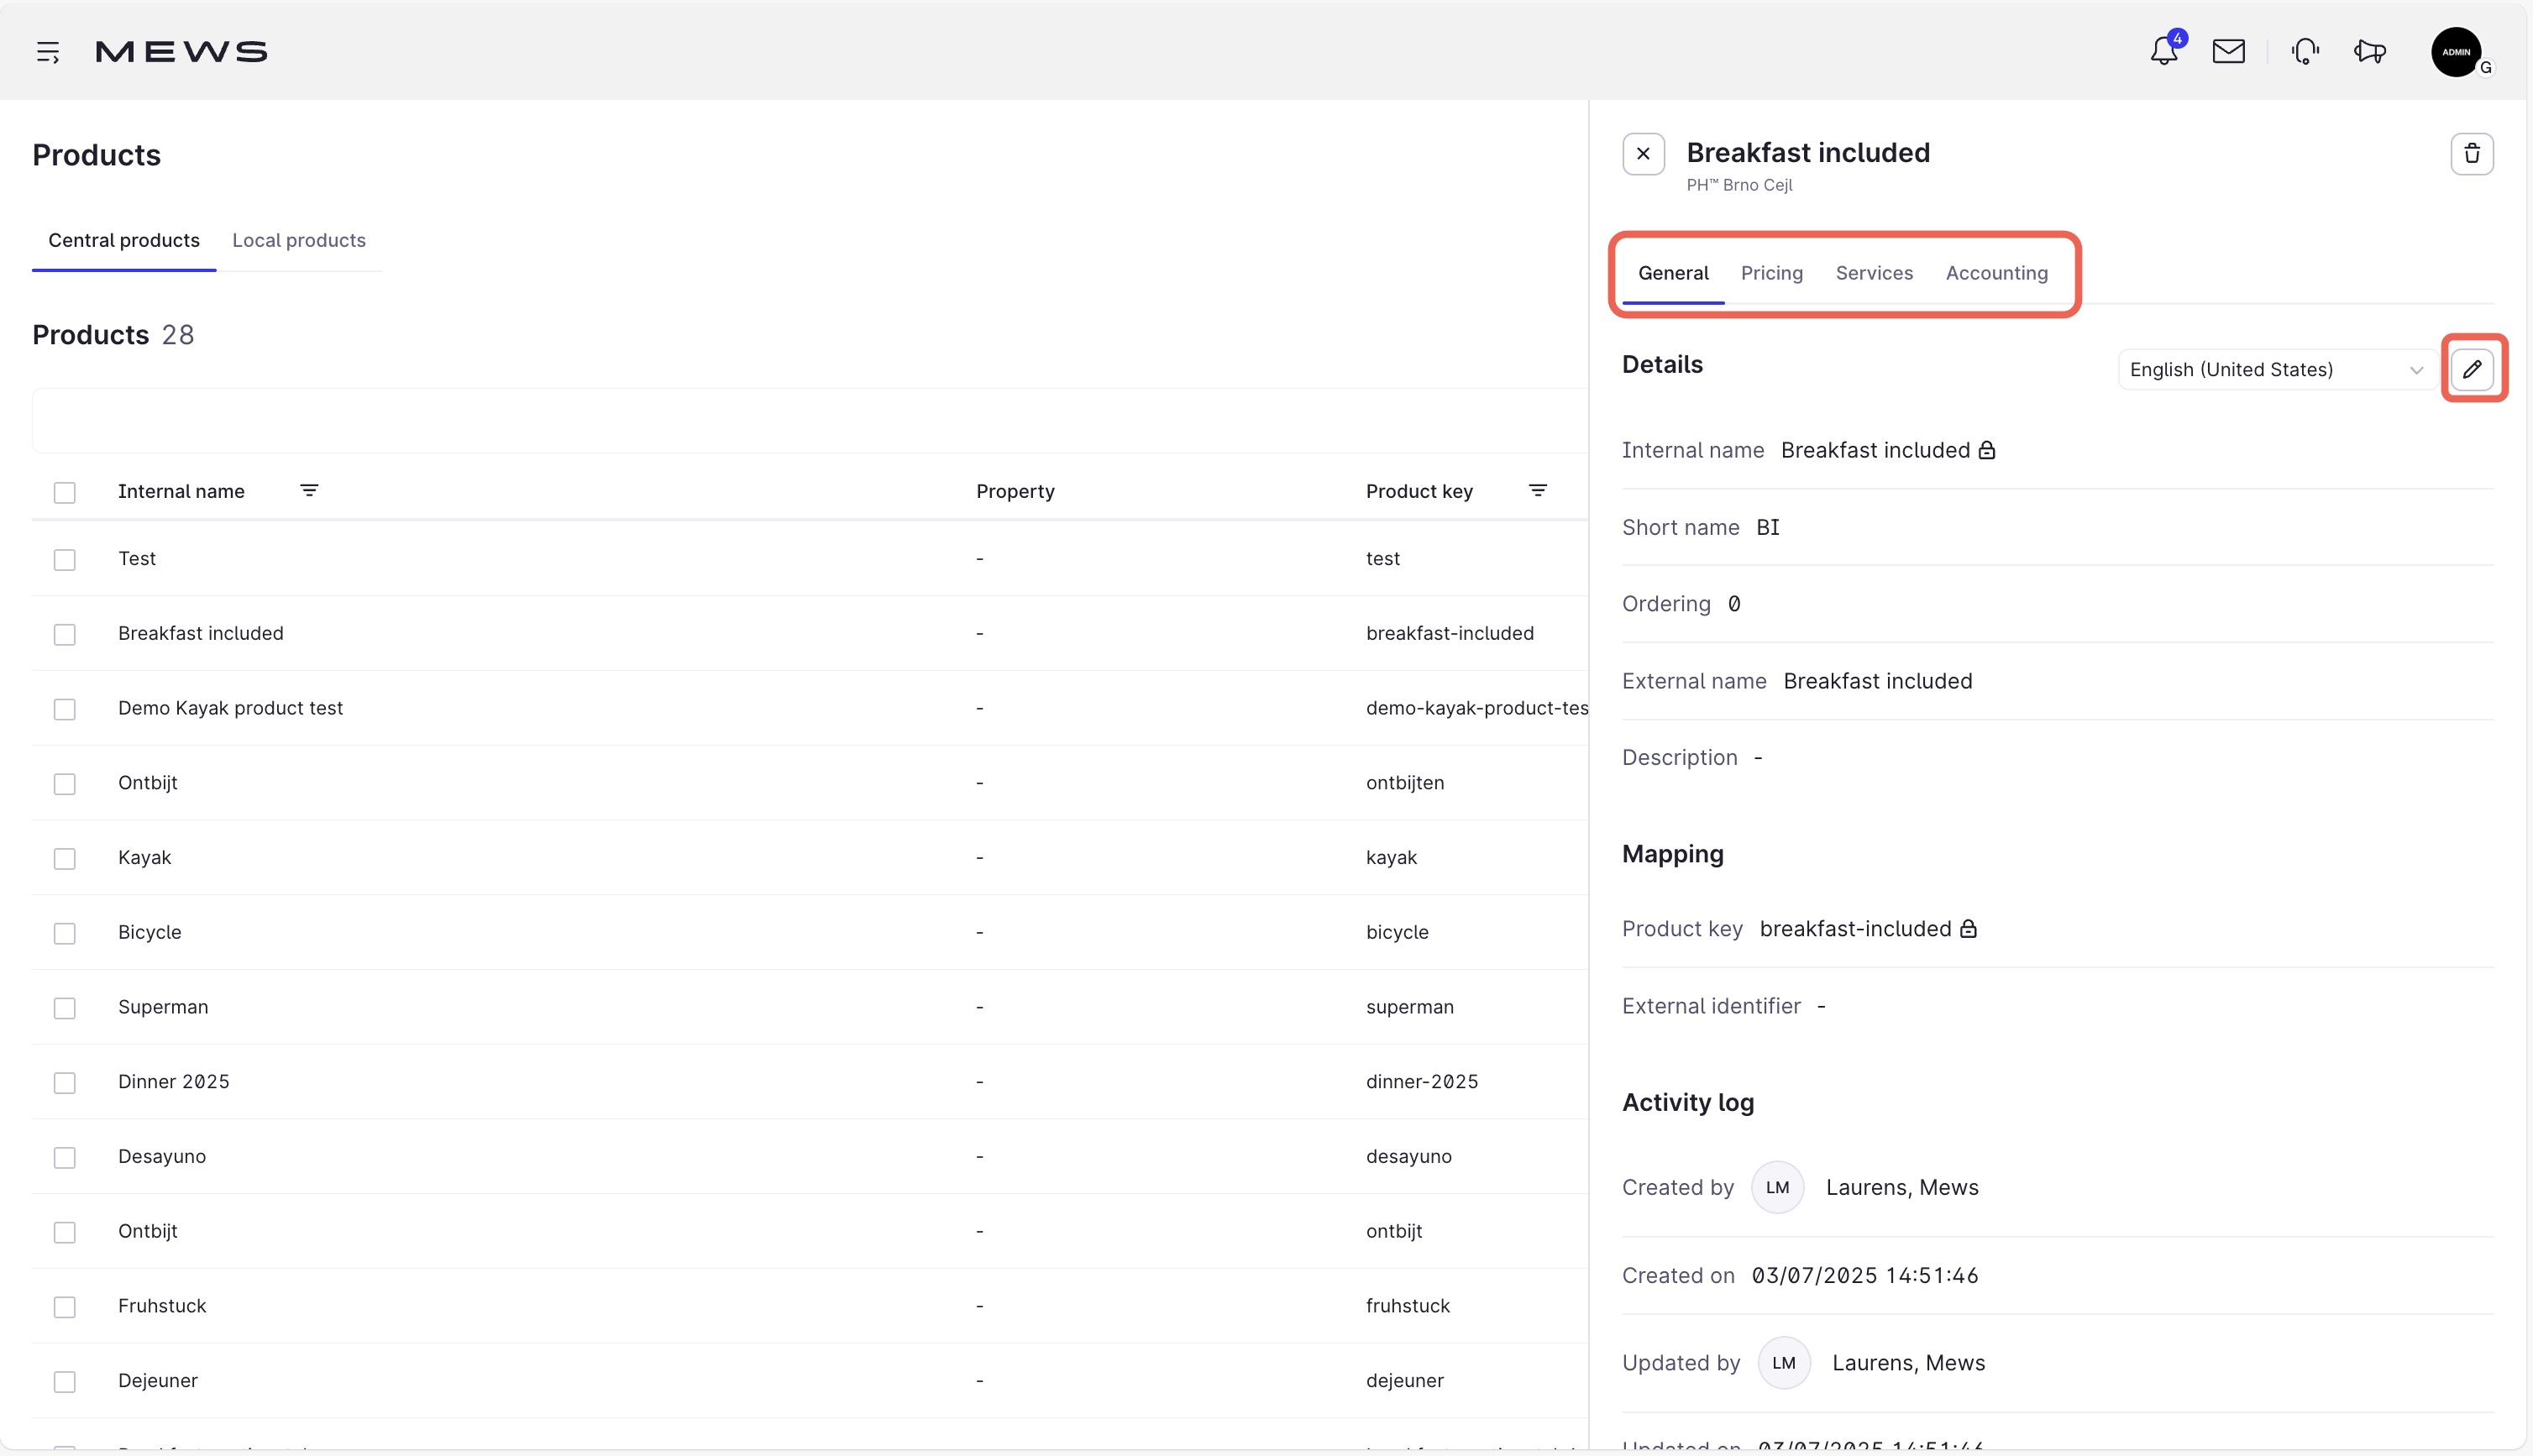This screenshot has width=2533, height=1456.
Task: Check the Kayak row checkbox
Action: [65, 858]
